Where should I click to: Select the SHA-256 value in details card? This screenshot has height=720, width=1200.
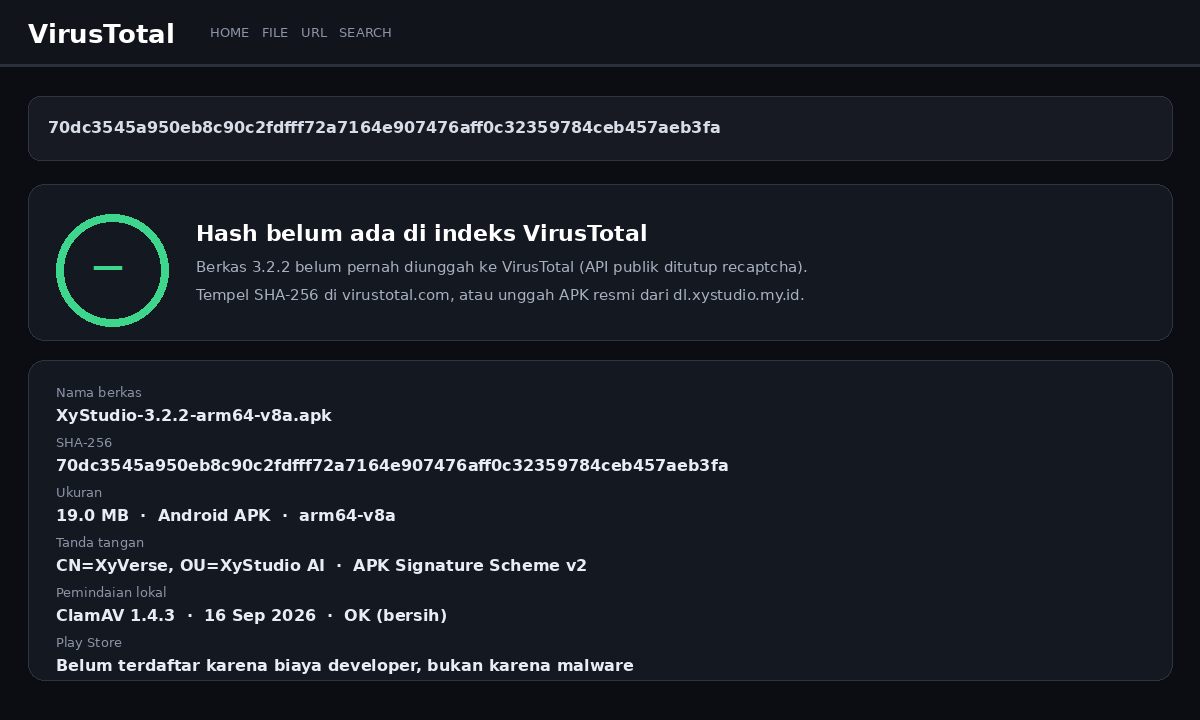(392, 466)
